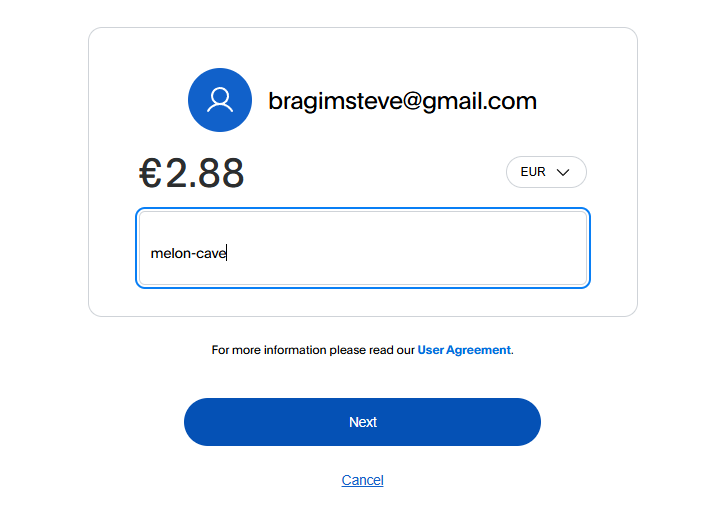
Task: Click the person silhouette in the profile circle
Action: click(x=220, y=100)
